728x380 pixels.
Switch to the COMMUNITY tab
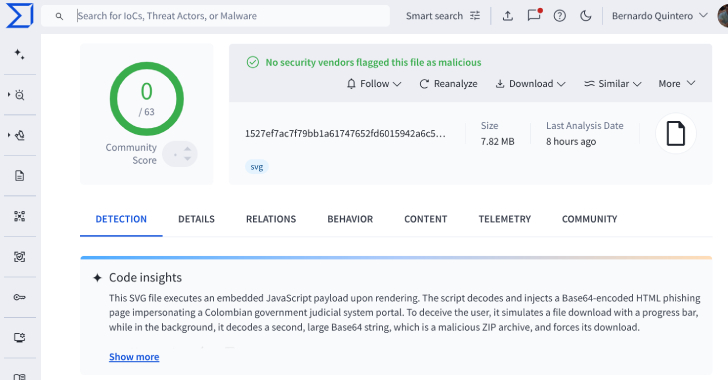tap(590, 219)
